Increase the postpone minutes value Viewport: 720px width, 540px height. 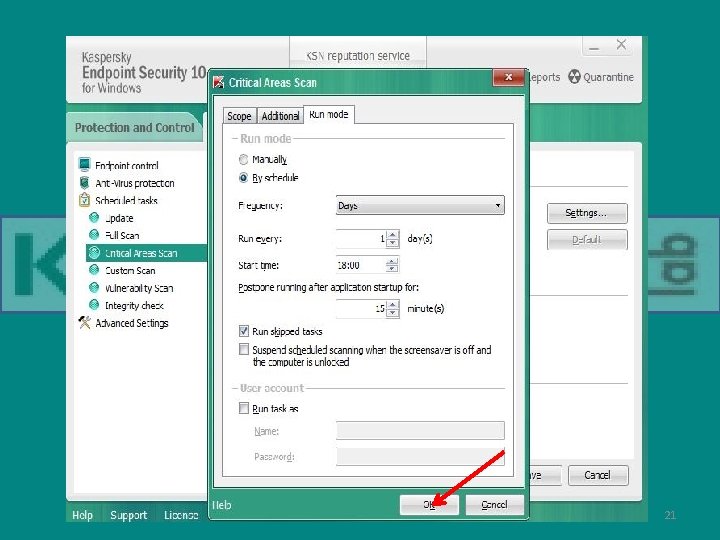pos(392,304)
